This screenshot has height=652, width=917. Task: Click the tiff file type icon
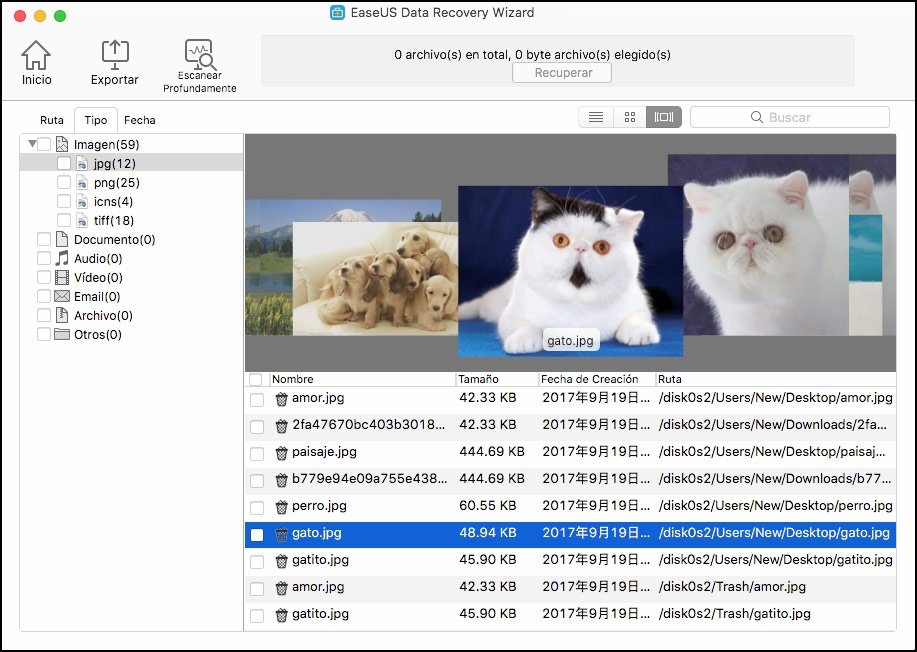coord(82,220)
